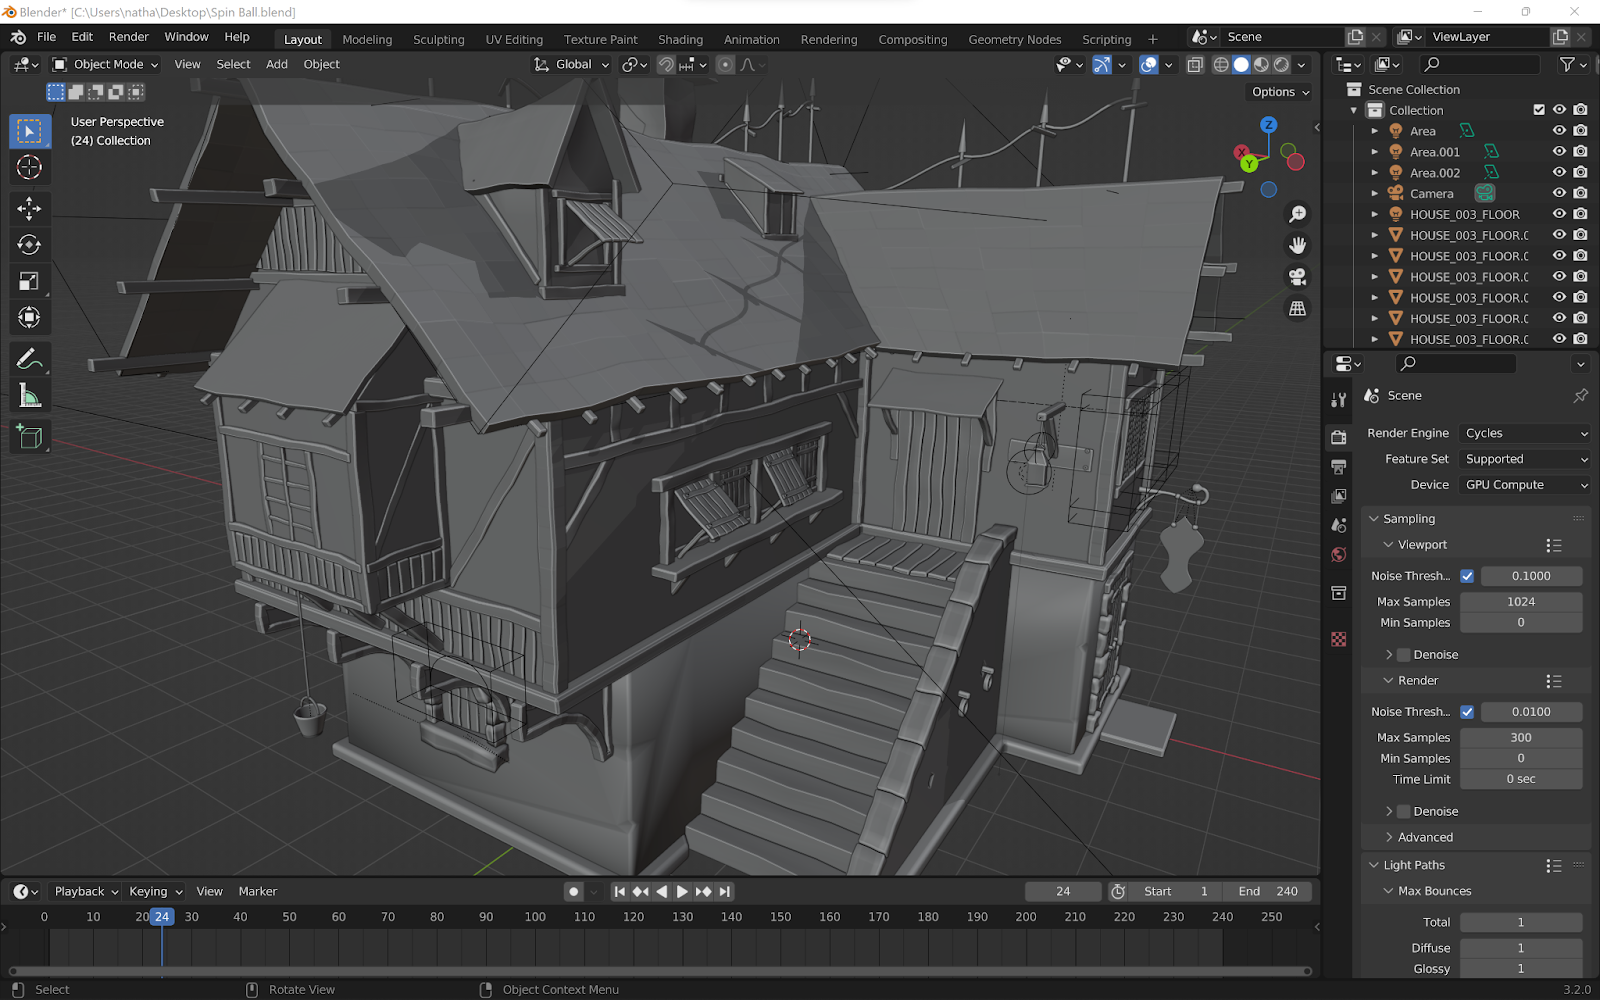Hide the Camera object in the outliner
Viewport: 1600px width, 1000px height.
pyautogui.click(x=1558, y=193)
